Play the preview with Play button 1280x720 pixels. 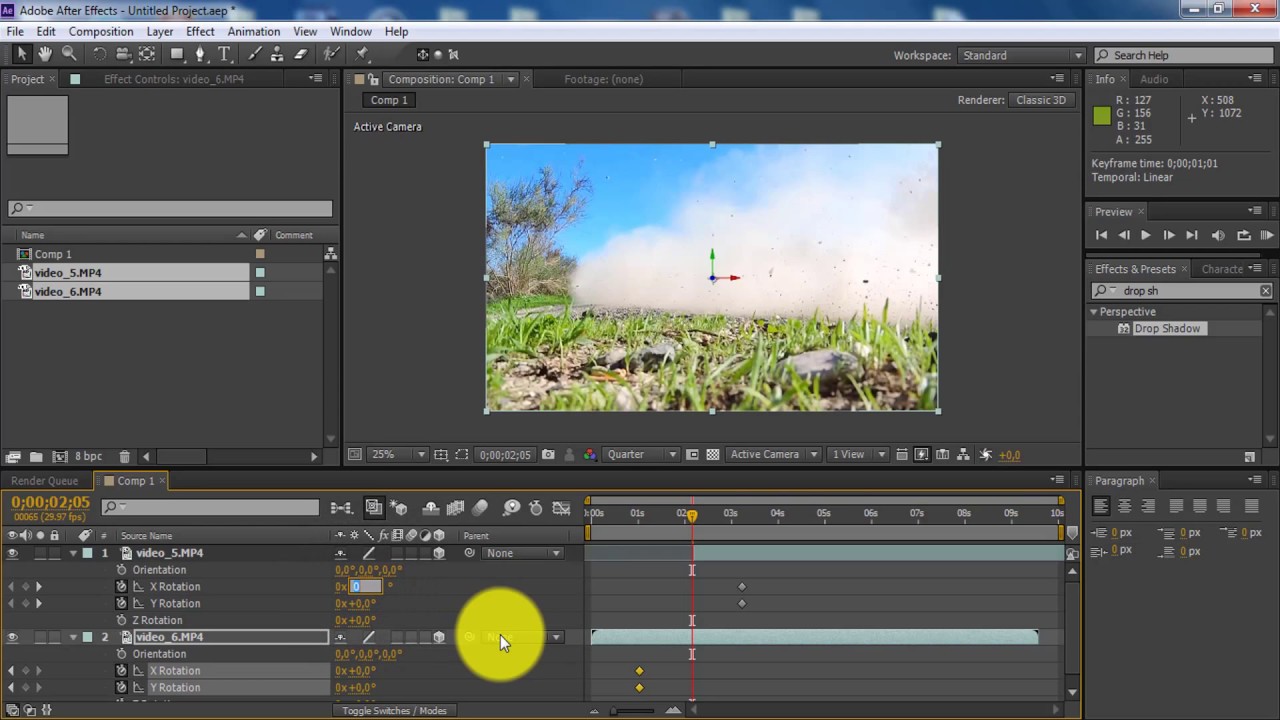pos(1146,236)
